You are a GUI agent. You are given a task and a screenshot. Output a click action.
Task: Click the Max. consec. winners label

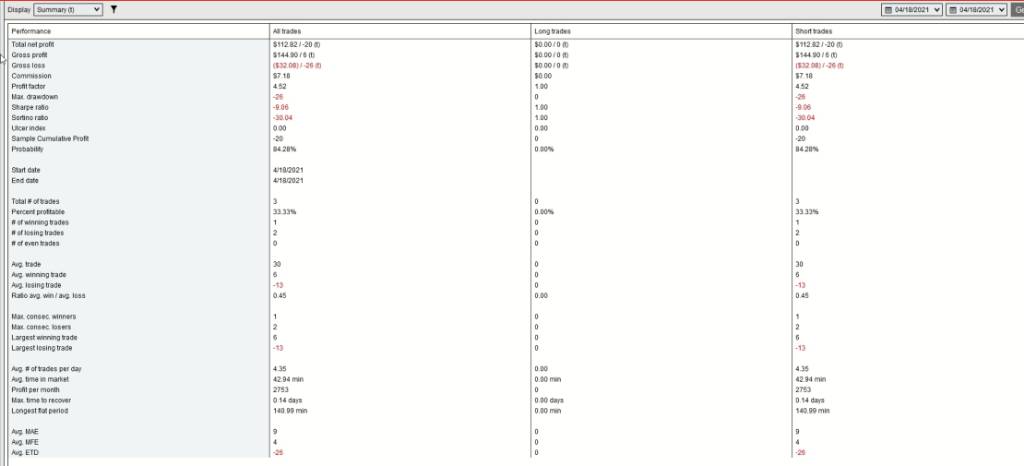pyautogui.click(x=43, y=316)
